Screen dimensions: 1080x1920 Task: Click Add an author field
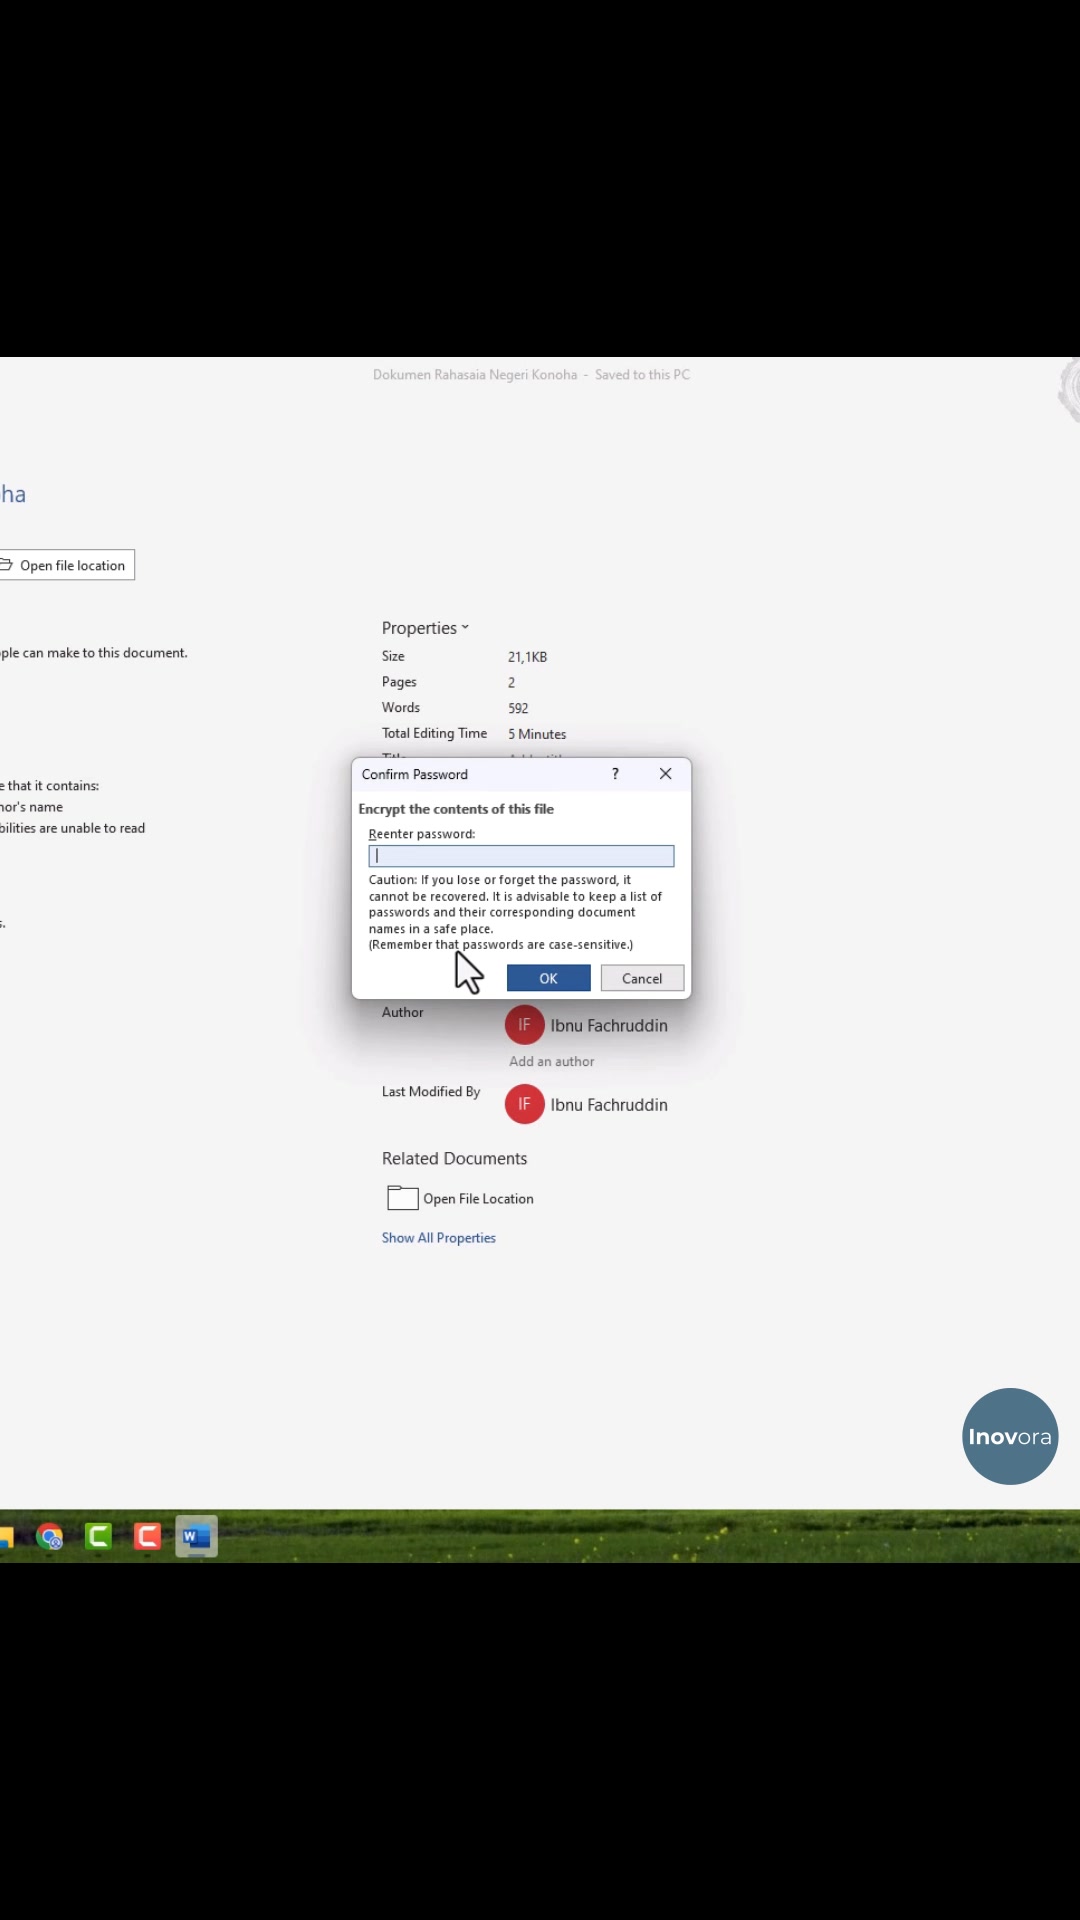[x=551, y=1062]
